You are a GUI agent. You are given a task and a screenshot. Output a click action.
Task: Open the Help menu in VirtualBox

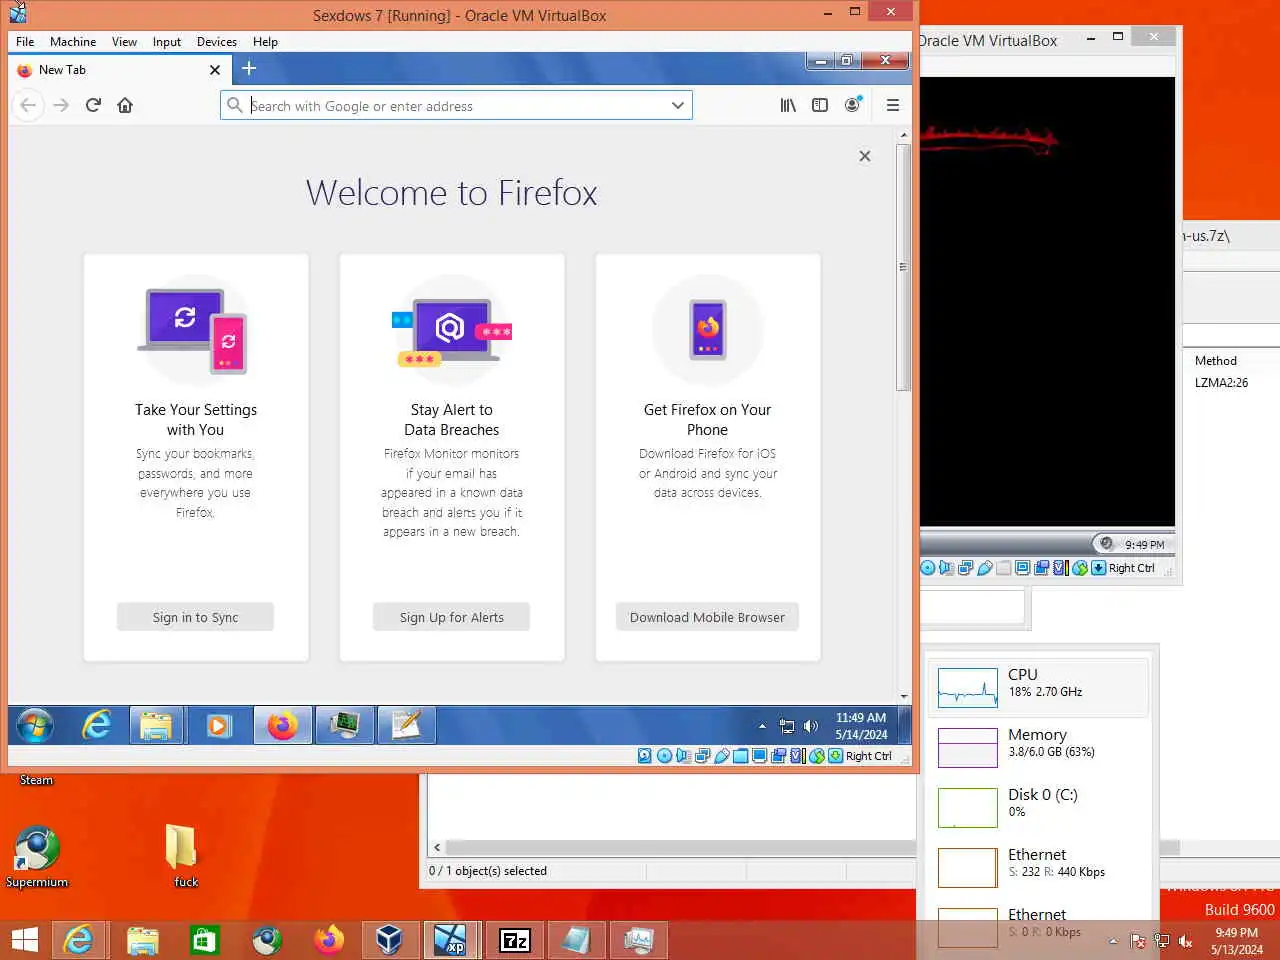[x=265, y=42]
